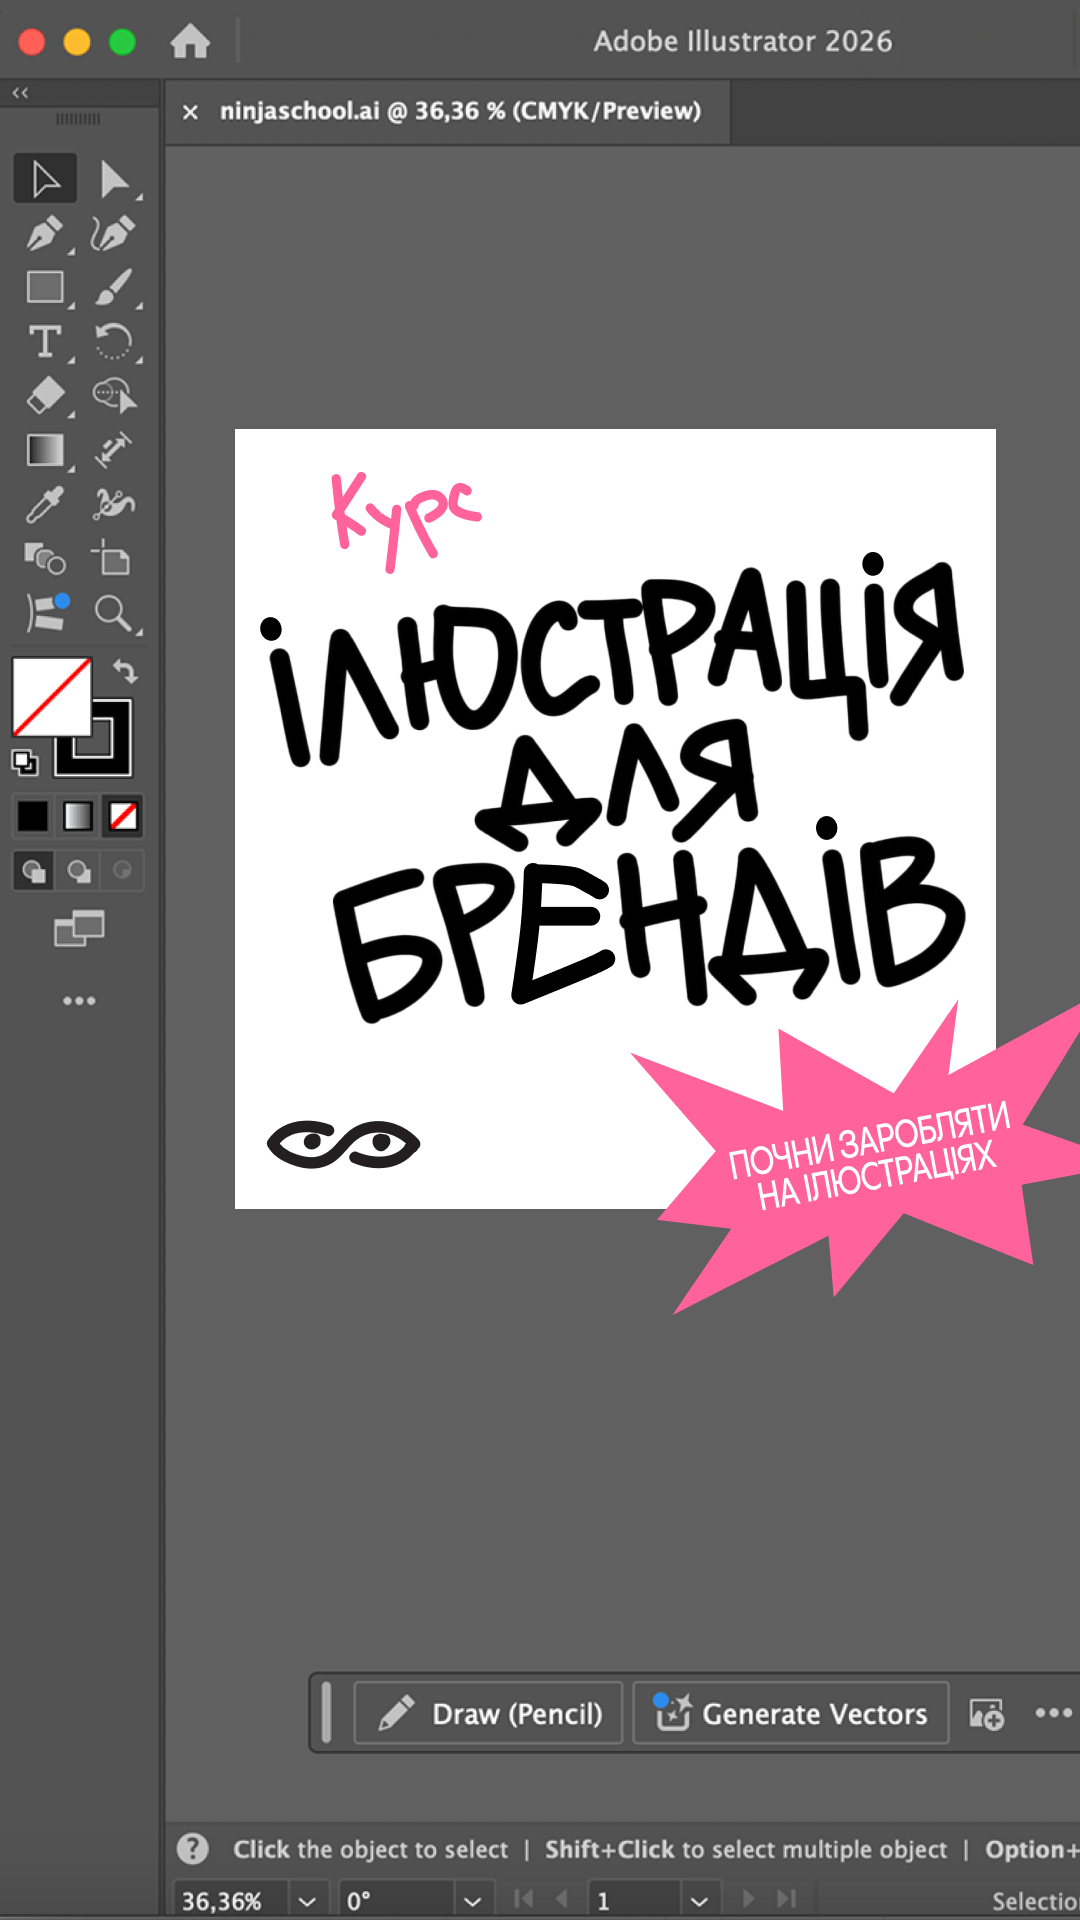Image resolution: width=1080 pixels, height=1920 pixels.
Task: Open the status bar help icon
Action: click(x=193, y=1849)
